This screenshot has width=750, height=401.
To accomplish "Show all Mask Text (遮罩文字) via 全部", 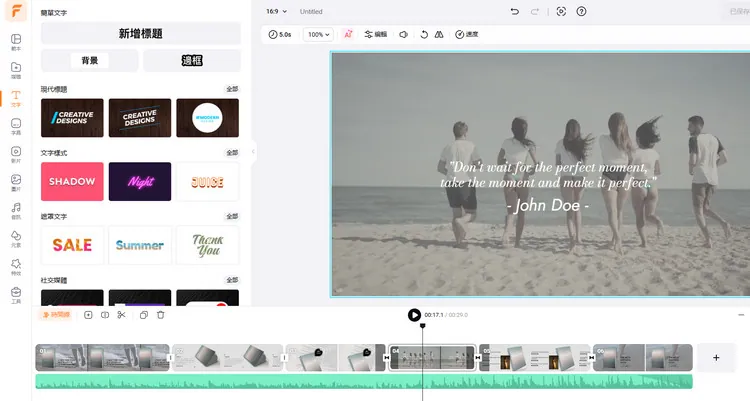I will pos(232,216).
